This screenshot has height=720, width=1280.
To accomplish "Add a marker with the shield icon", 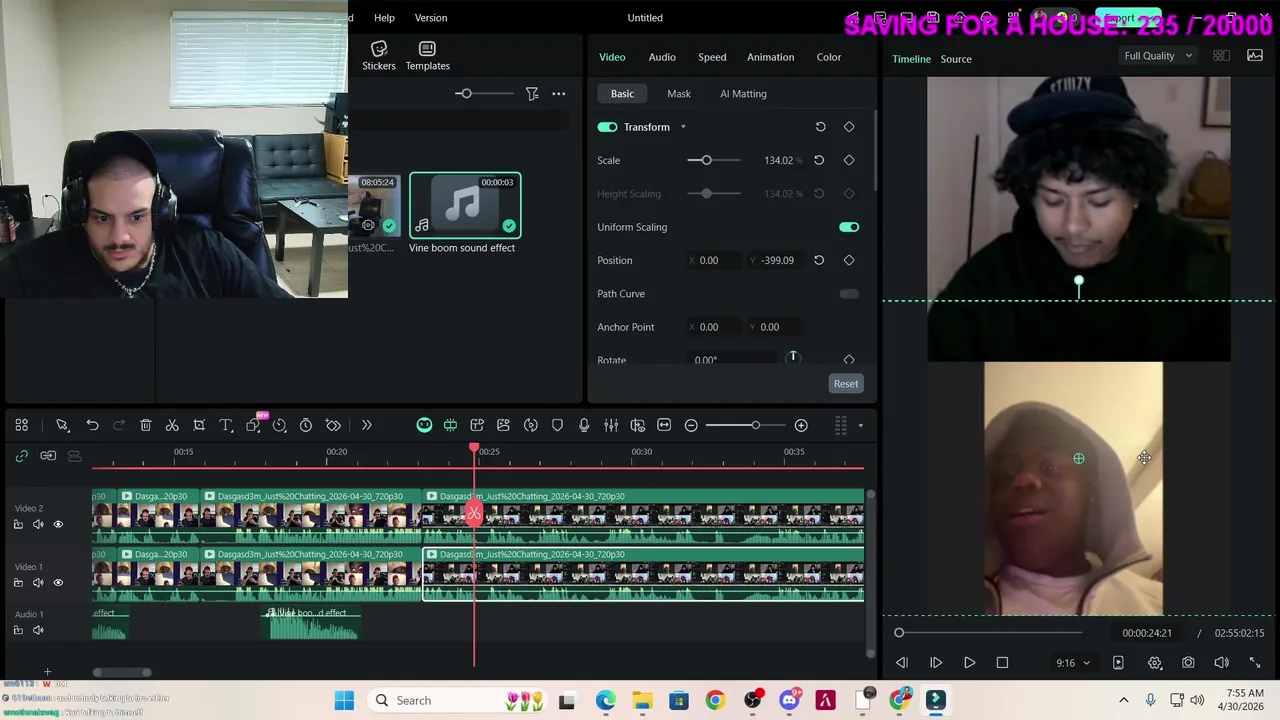I will click(557, 426).
